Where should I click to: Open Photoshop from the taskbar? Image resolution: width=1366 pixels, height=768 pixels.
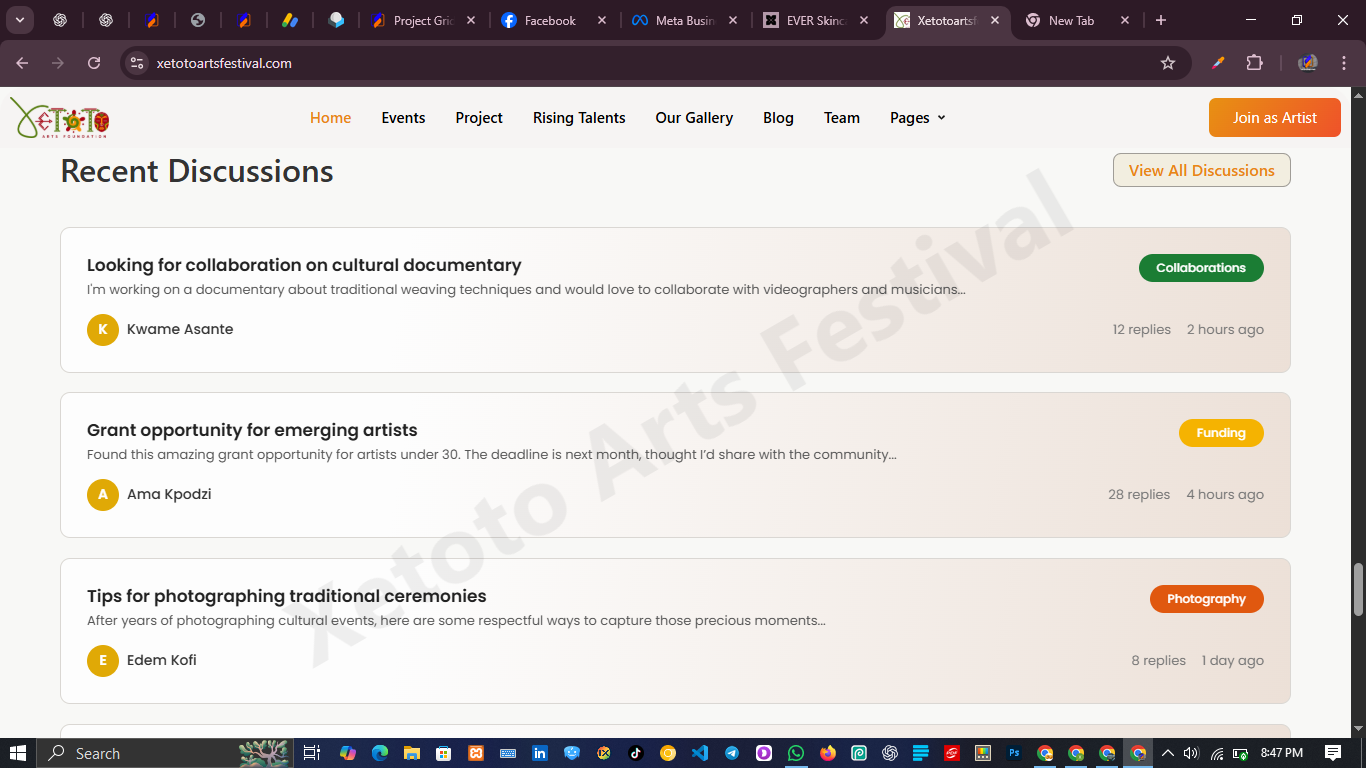coord(1014,752)
